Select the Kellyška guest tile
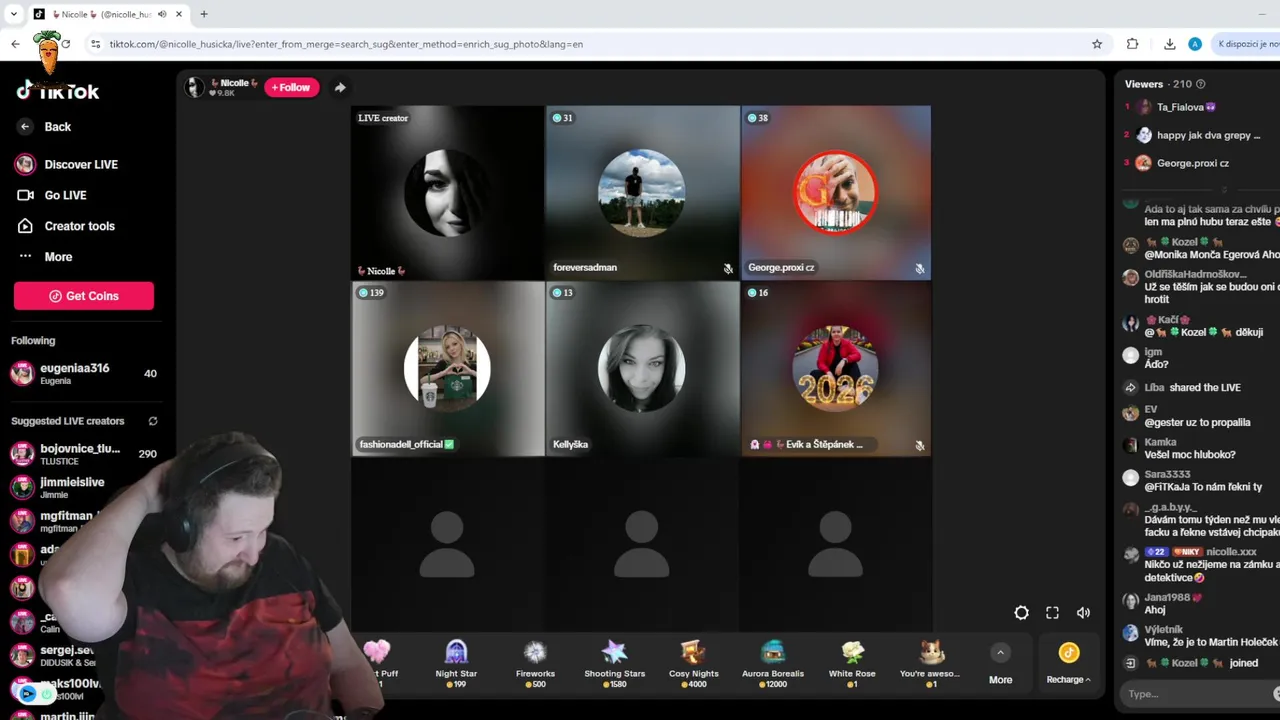The width and height of the screenshot is (1280, 720). click(642, 369)
